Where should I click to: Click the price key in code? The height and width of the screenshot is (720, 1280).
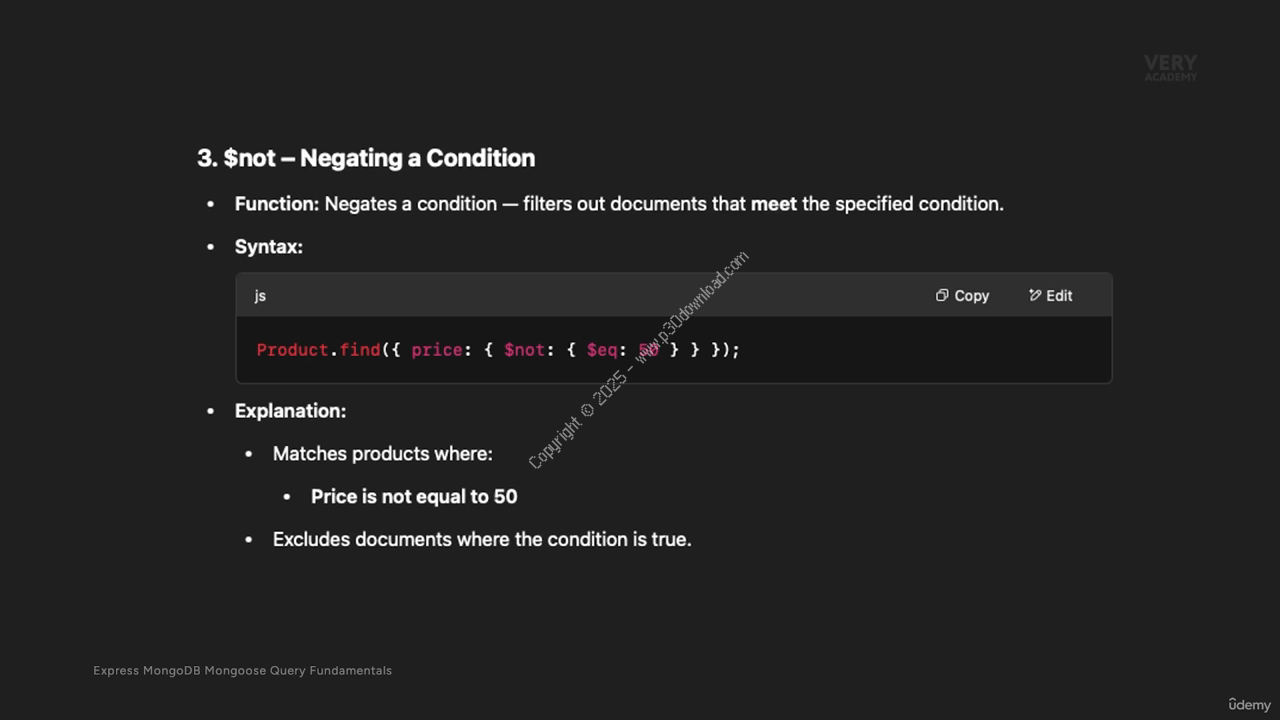(436, 349)
